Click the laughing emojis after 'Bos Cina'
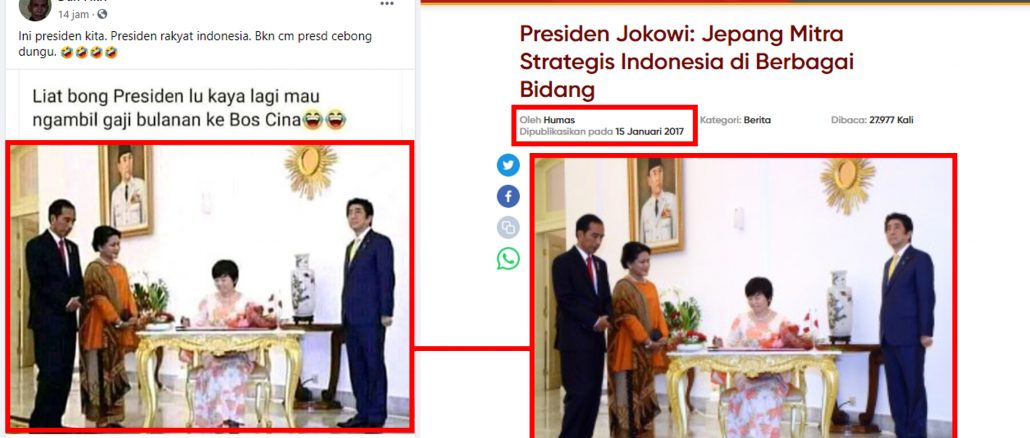Image resolution: width=1030 pixels, height=438 pixels. (x=325, y=120)
